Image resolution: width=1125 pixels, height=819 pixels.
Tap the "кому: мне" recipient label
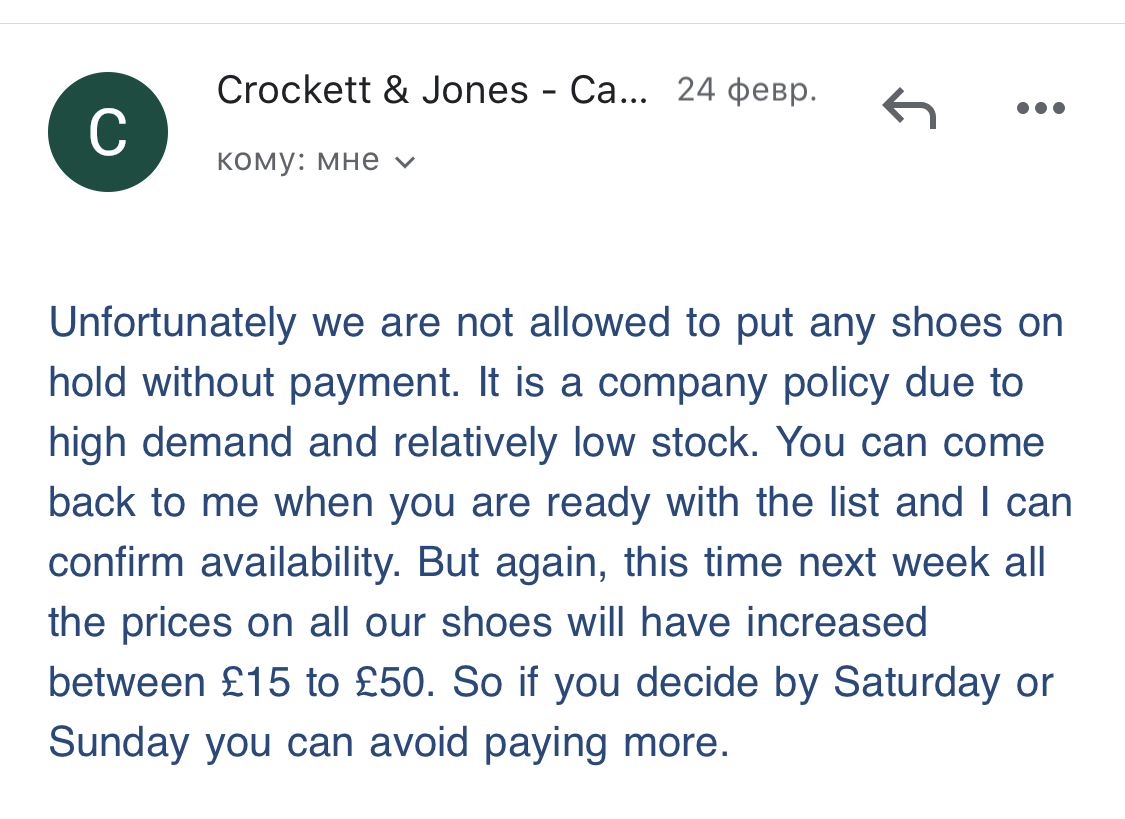298,160
